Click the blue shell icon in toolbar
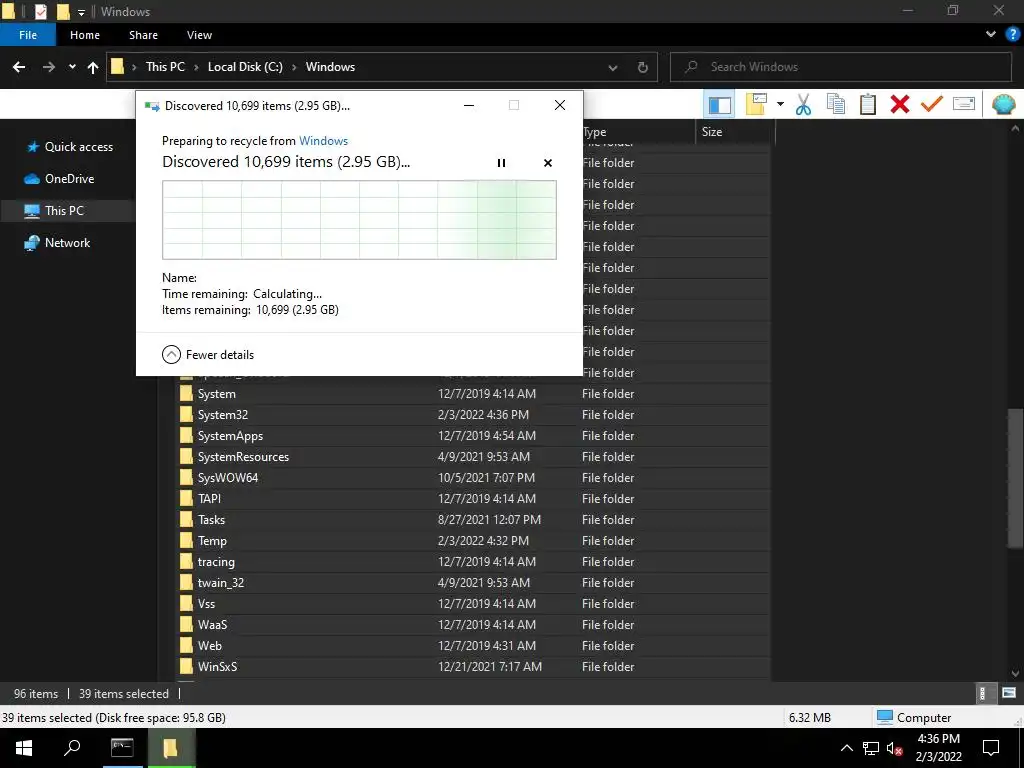This screenshot has width=1024, height=768. 1003,104
